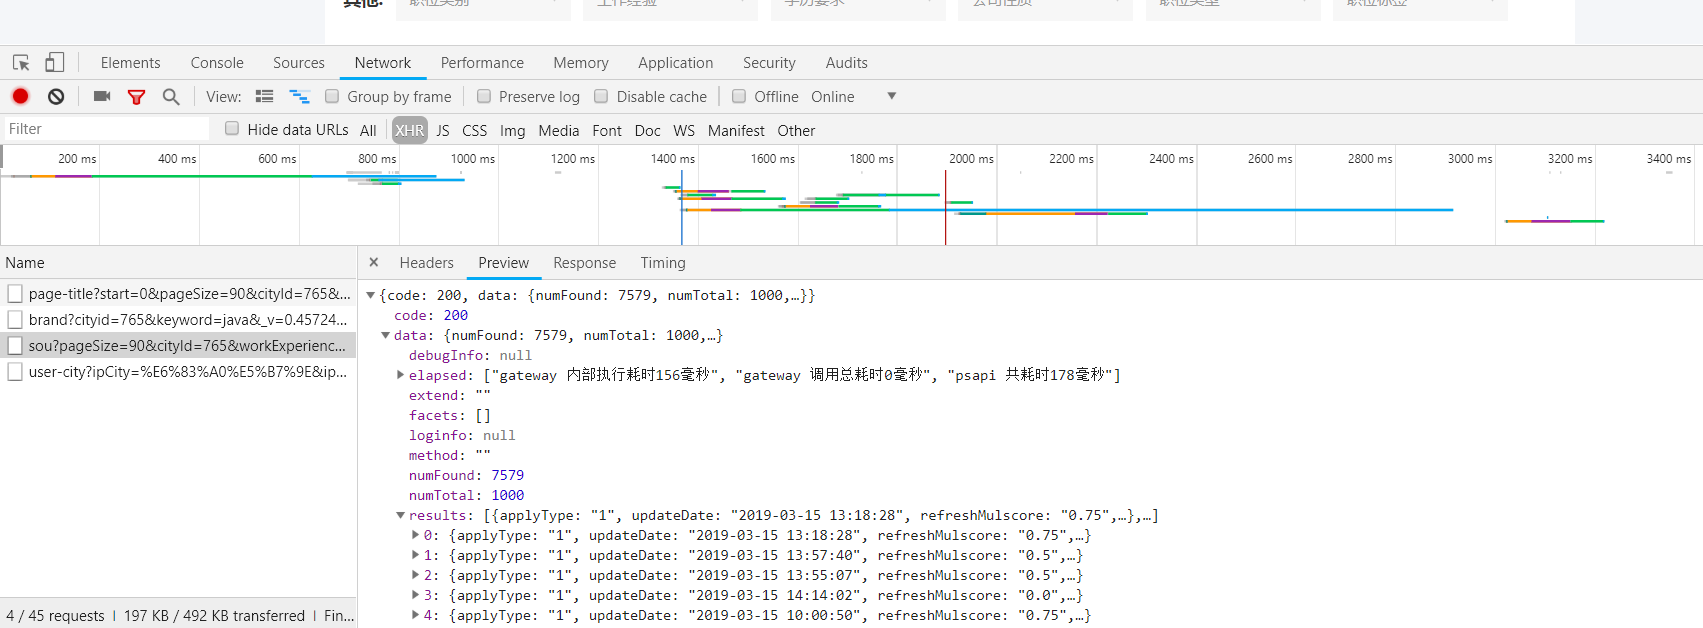Expand the elapsed array
The image size is (1703, 628).
[401, 375]
